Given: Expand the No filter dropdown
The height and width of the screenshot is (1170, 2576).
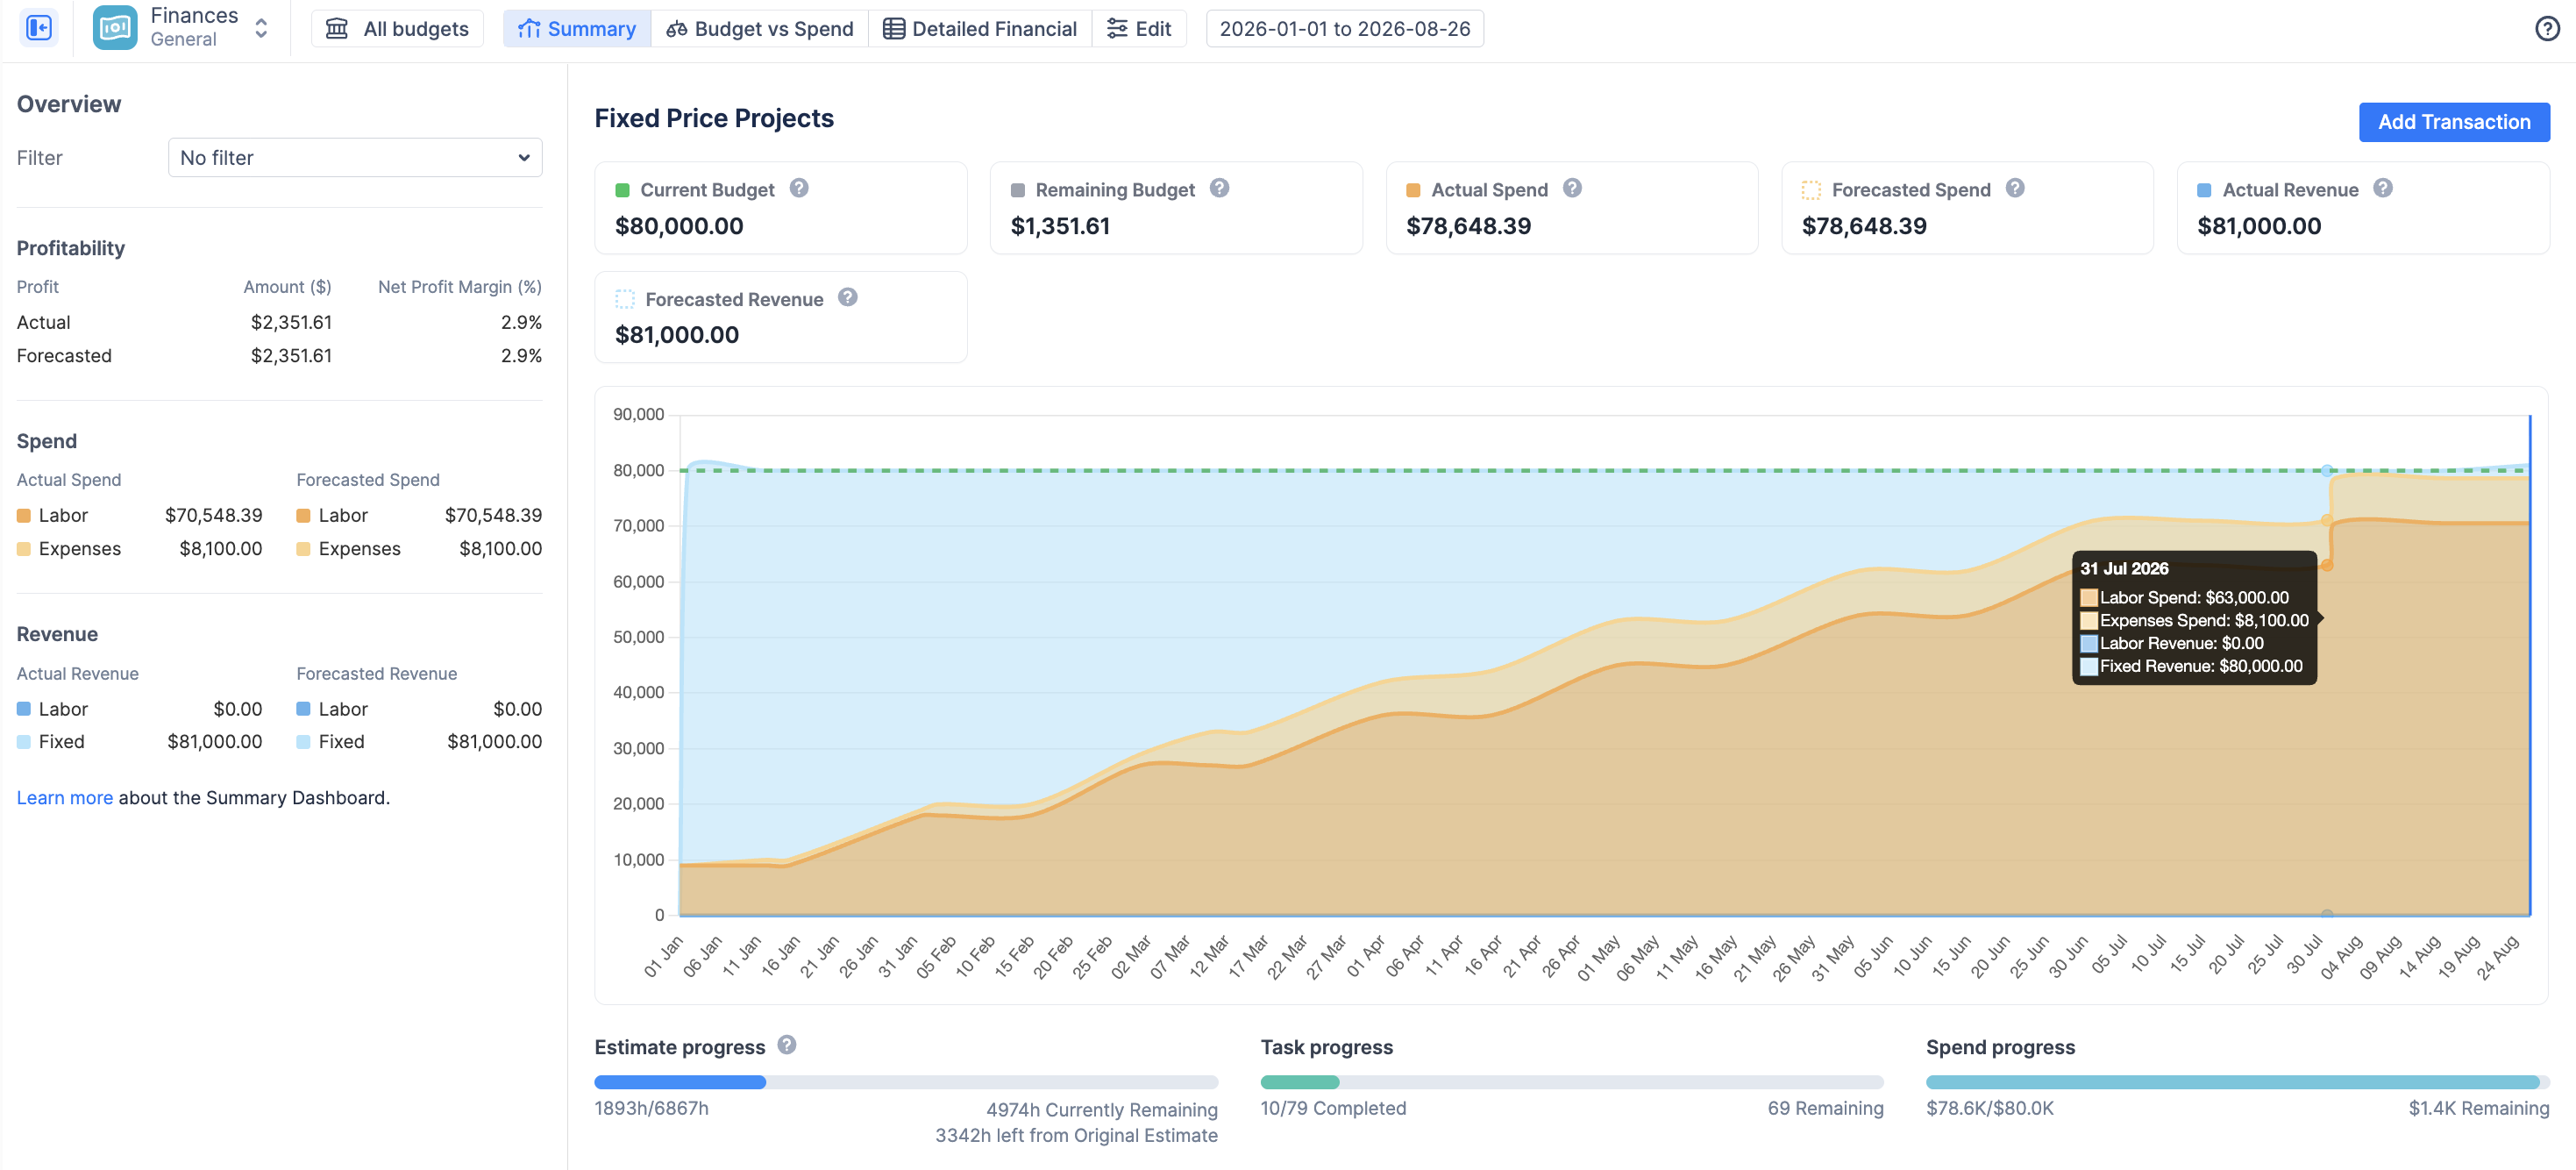Looking at the screenshot, I should tap(355, 158).
